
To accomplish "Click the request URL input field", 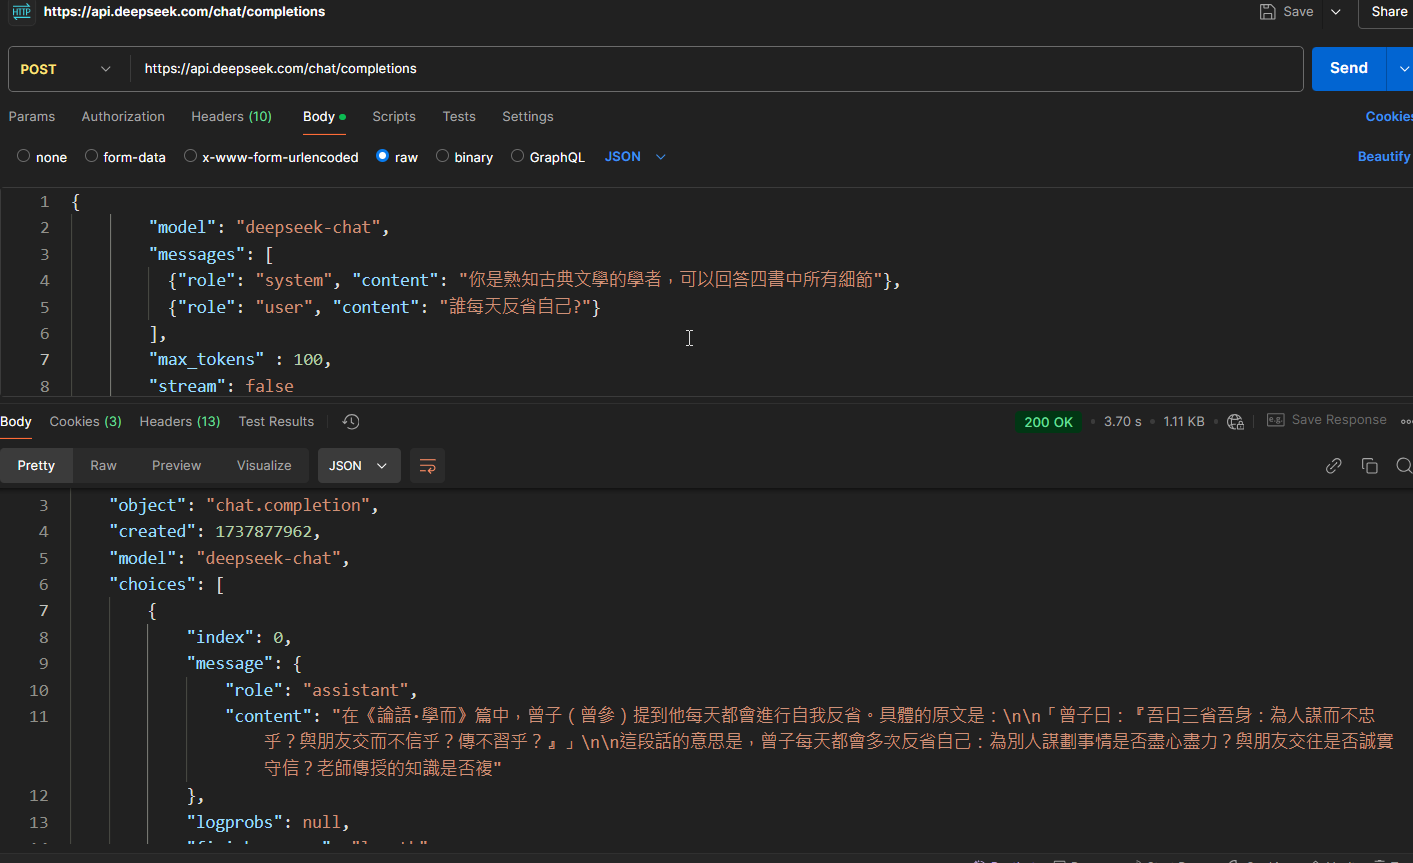I will point(716,69).
